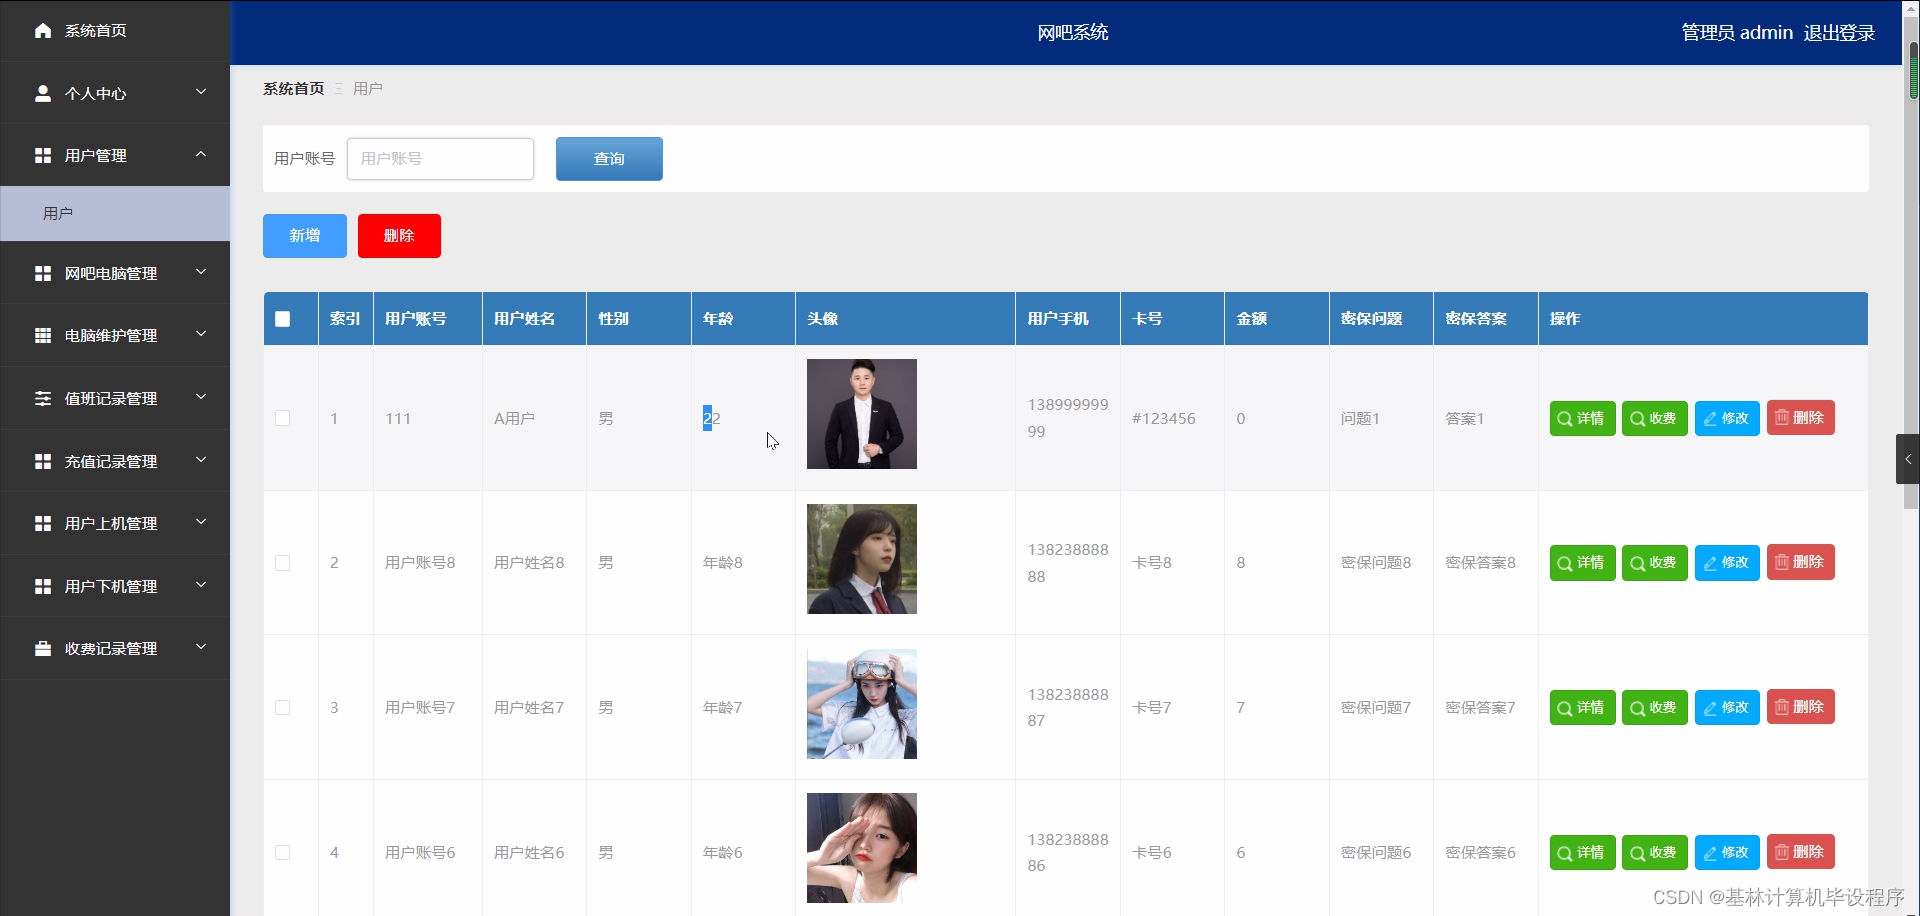Collapse the 用户管理 sidebar section
Screen dimensions: 1920x916
pos(115,155)
